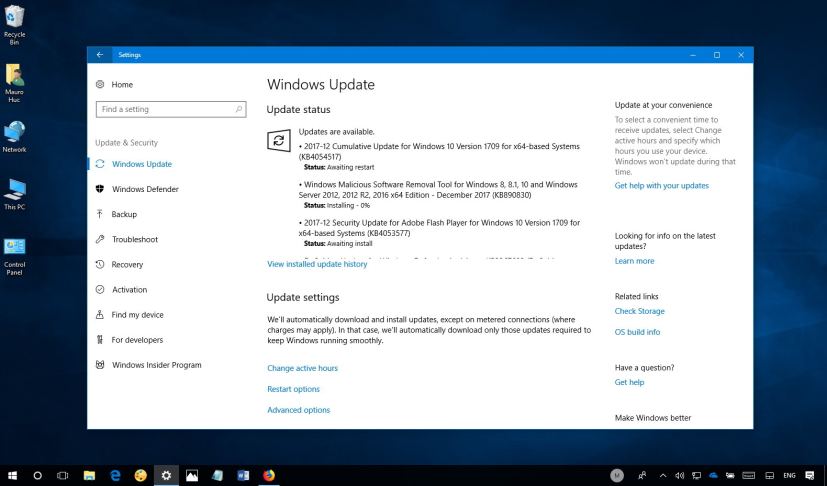
Task: Open OS build info link
Action: pyautogui.click(x=637, y=332)
